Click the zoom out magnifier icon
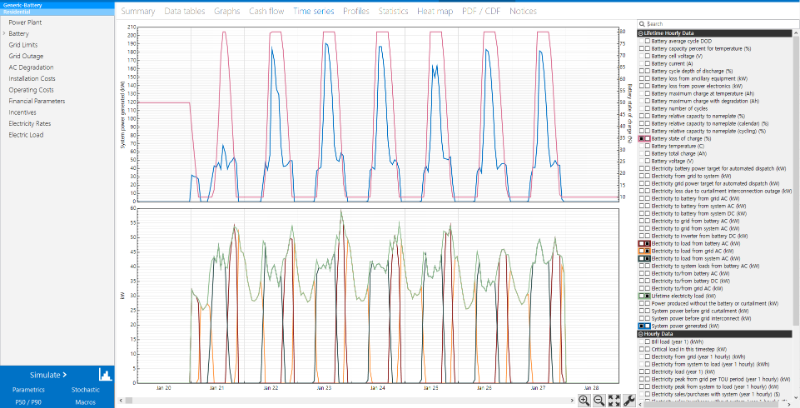800x408 pixels. (x=598, y=400)
